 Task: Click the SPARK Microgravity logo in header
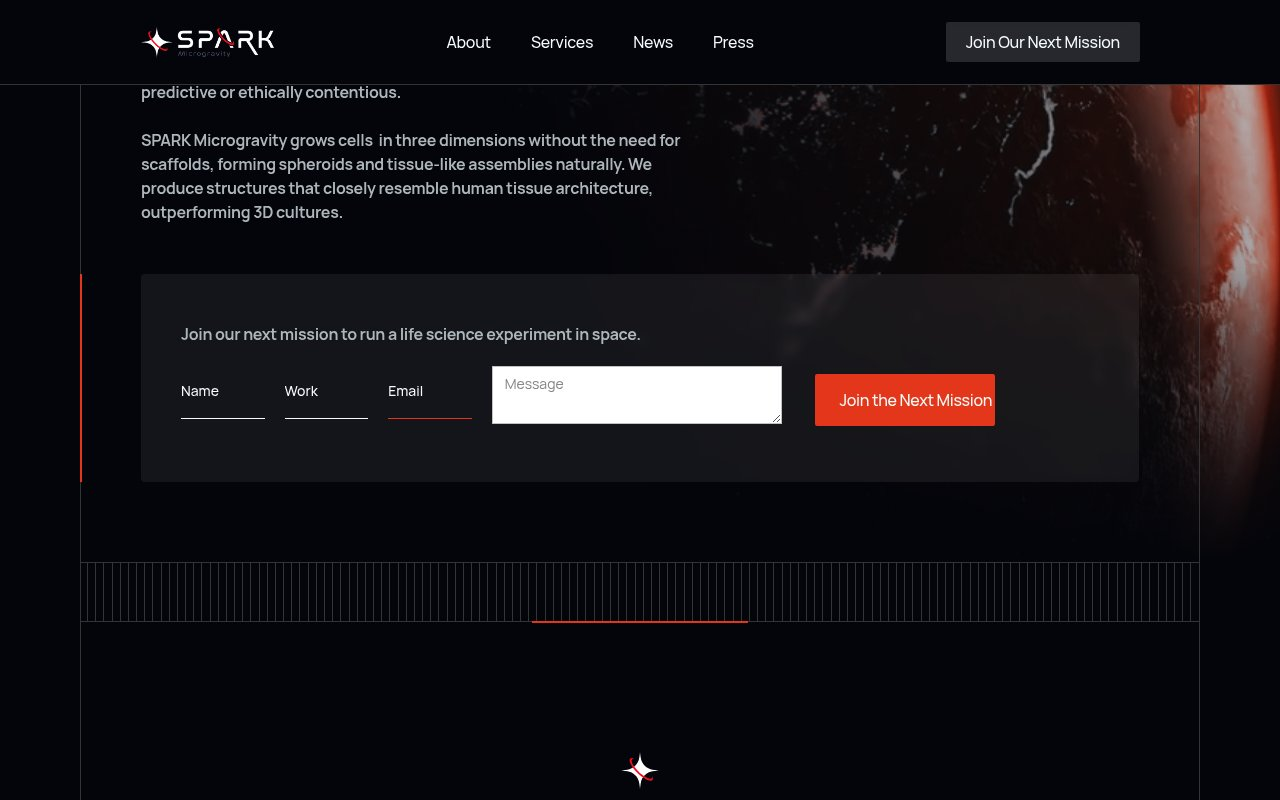point(207,42)
